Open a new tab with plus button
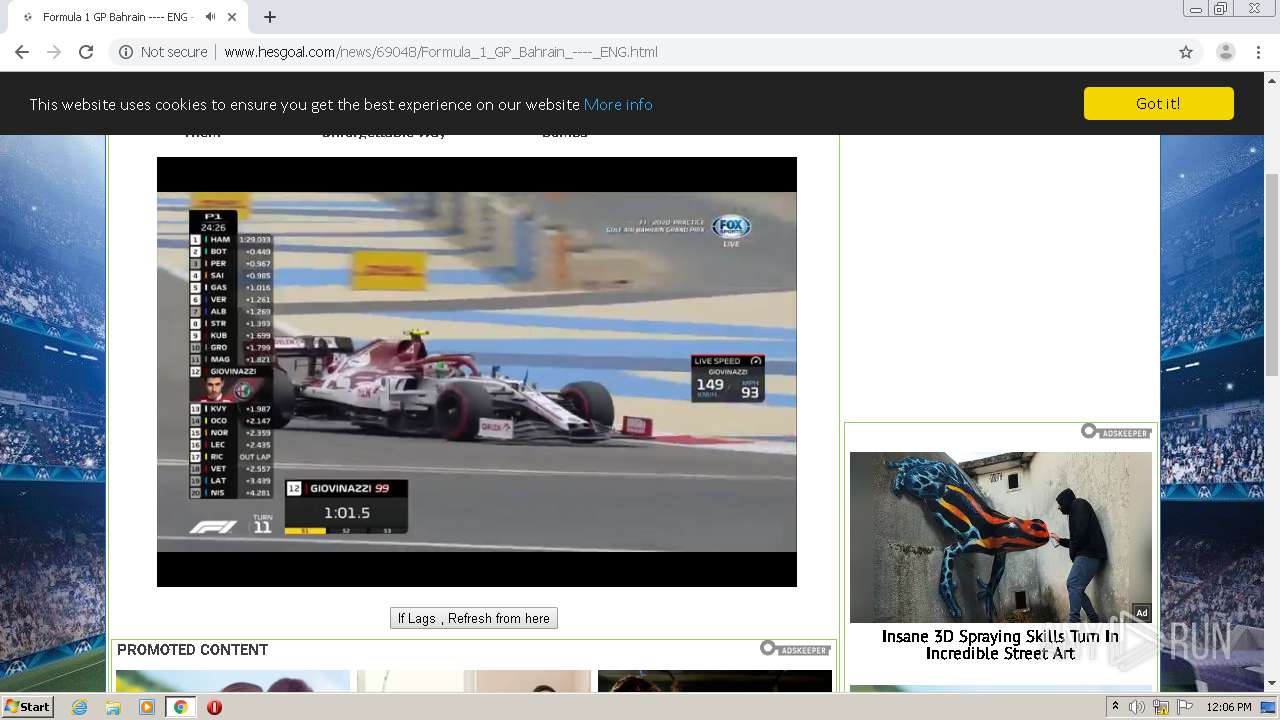This screenshot has height=720, width=1280. pos(270,17)
